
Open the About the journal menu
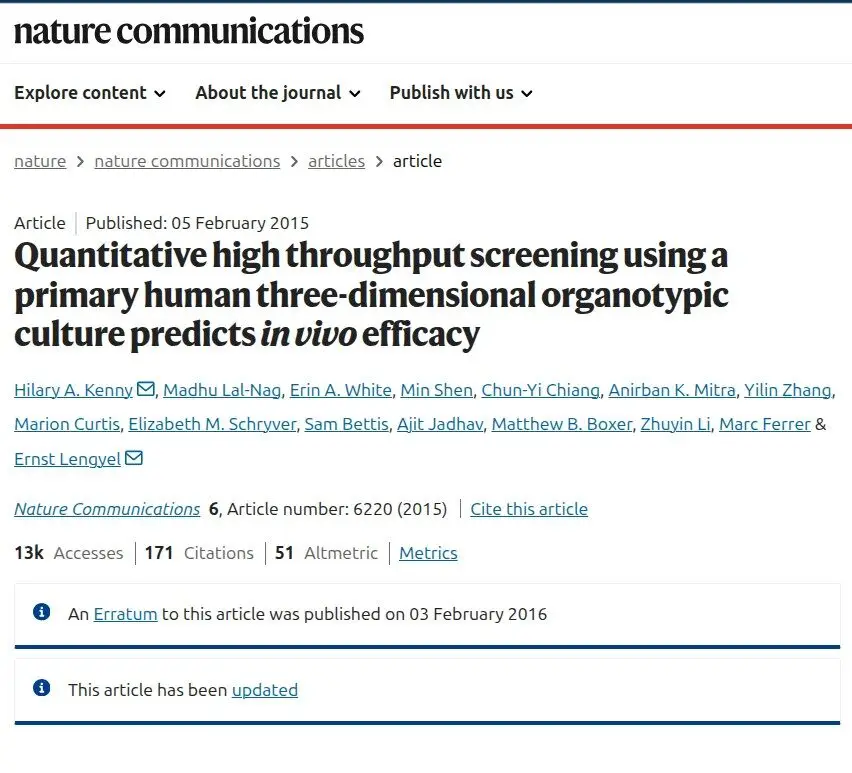pos(278,93)
